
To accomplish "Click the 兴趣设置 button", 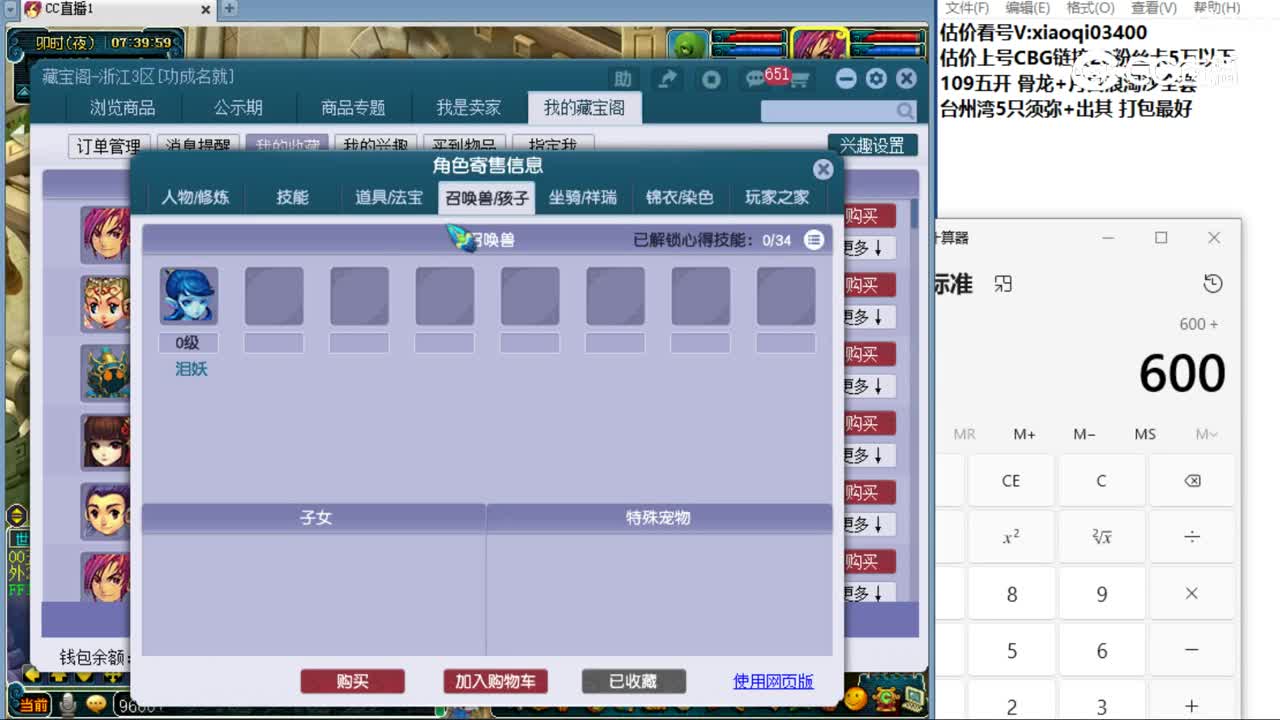I will (x=874, y=144).
